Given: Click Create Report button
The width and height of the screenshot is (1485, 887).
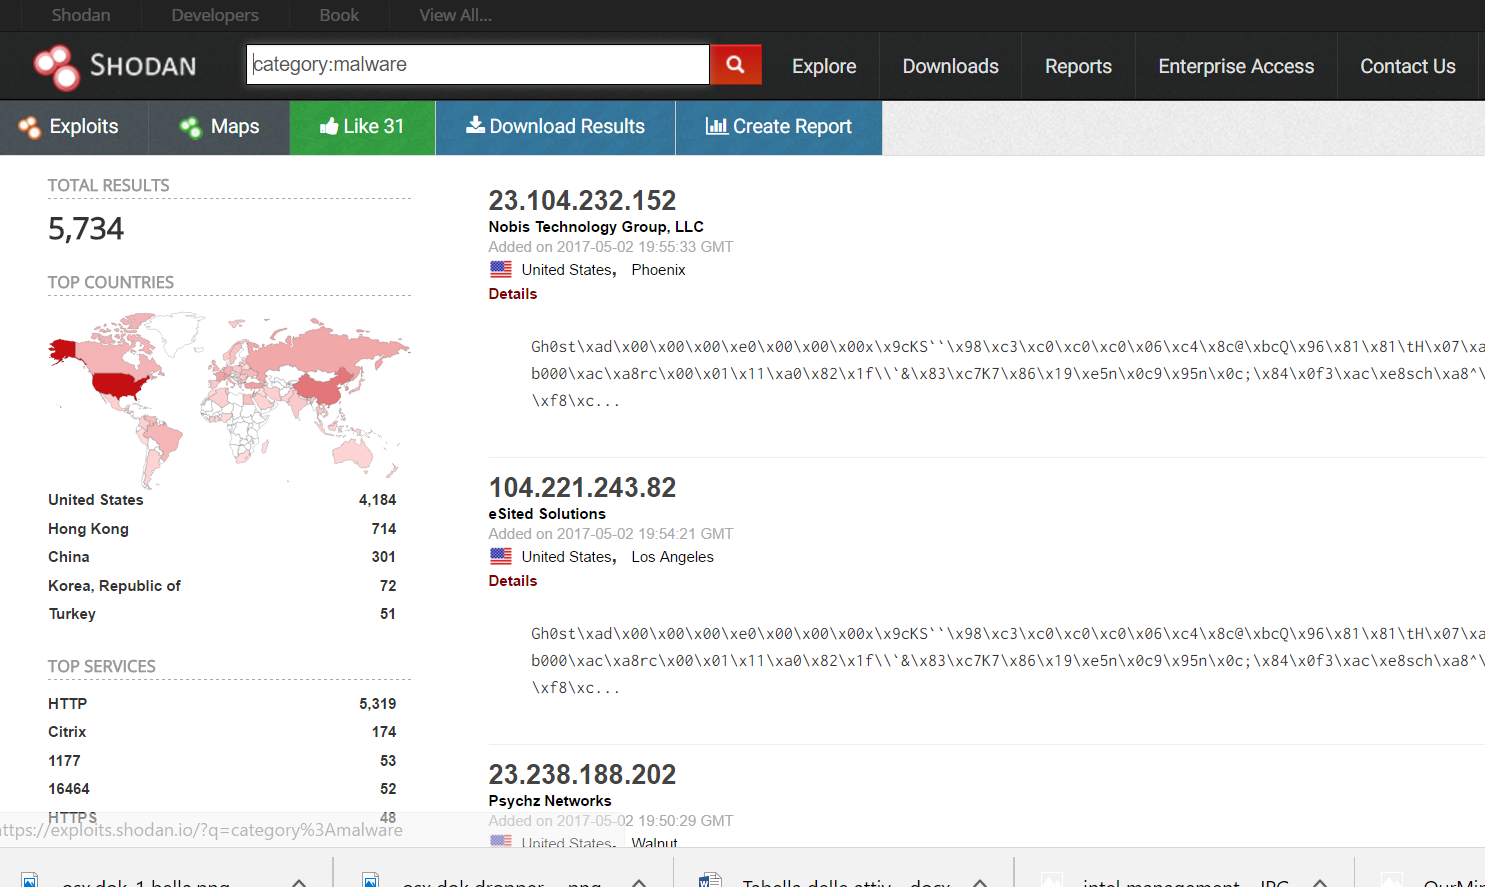Looking at the screenshot, I should (x=778, y=127).
